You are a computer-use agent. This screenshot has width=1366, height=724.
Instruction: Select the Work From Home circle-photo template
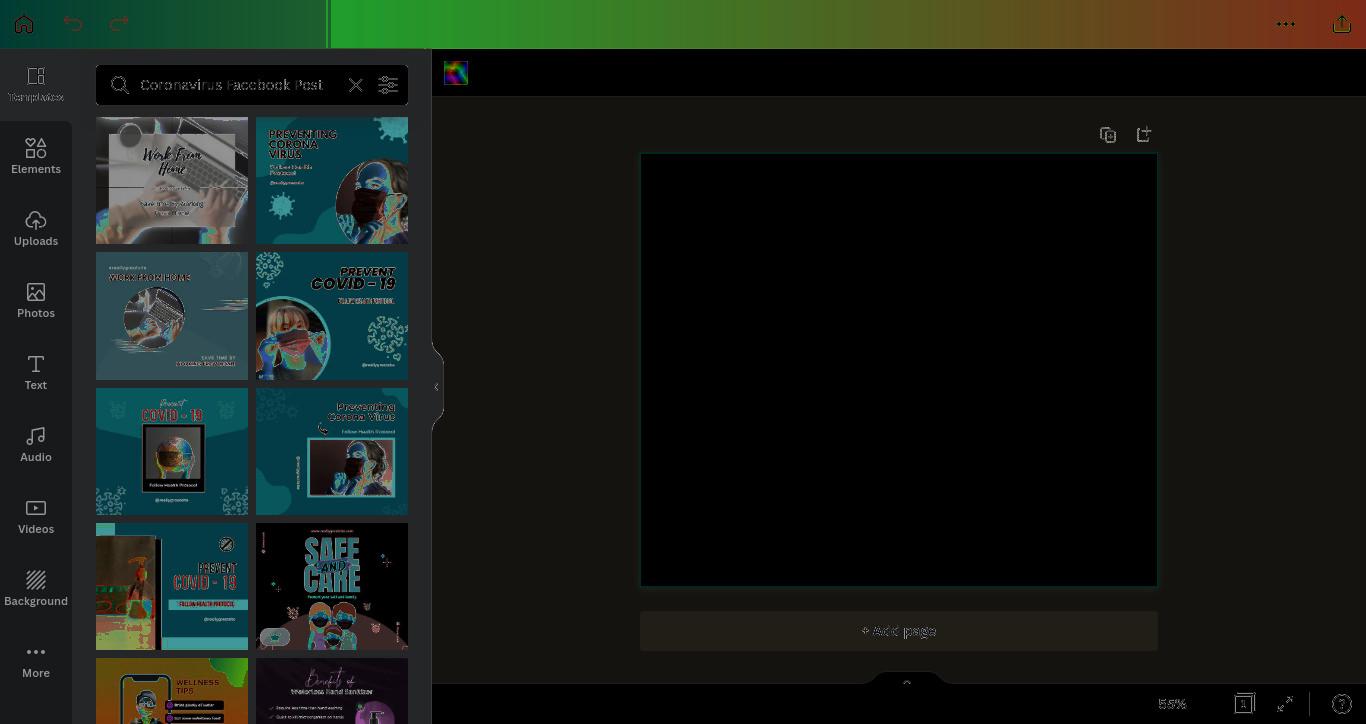[172, 316]
